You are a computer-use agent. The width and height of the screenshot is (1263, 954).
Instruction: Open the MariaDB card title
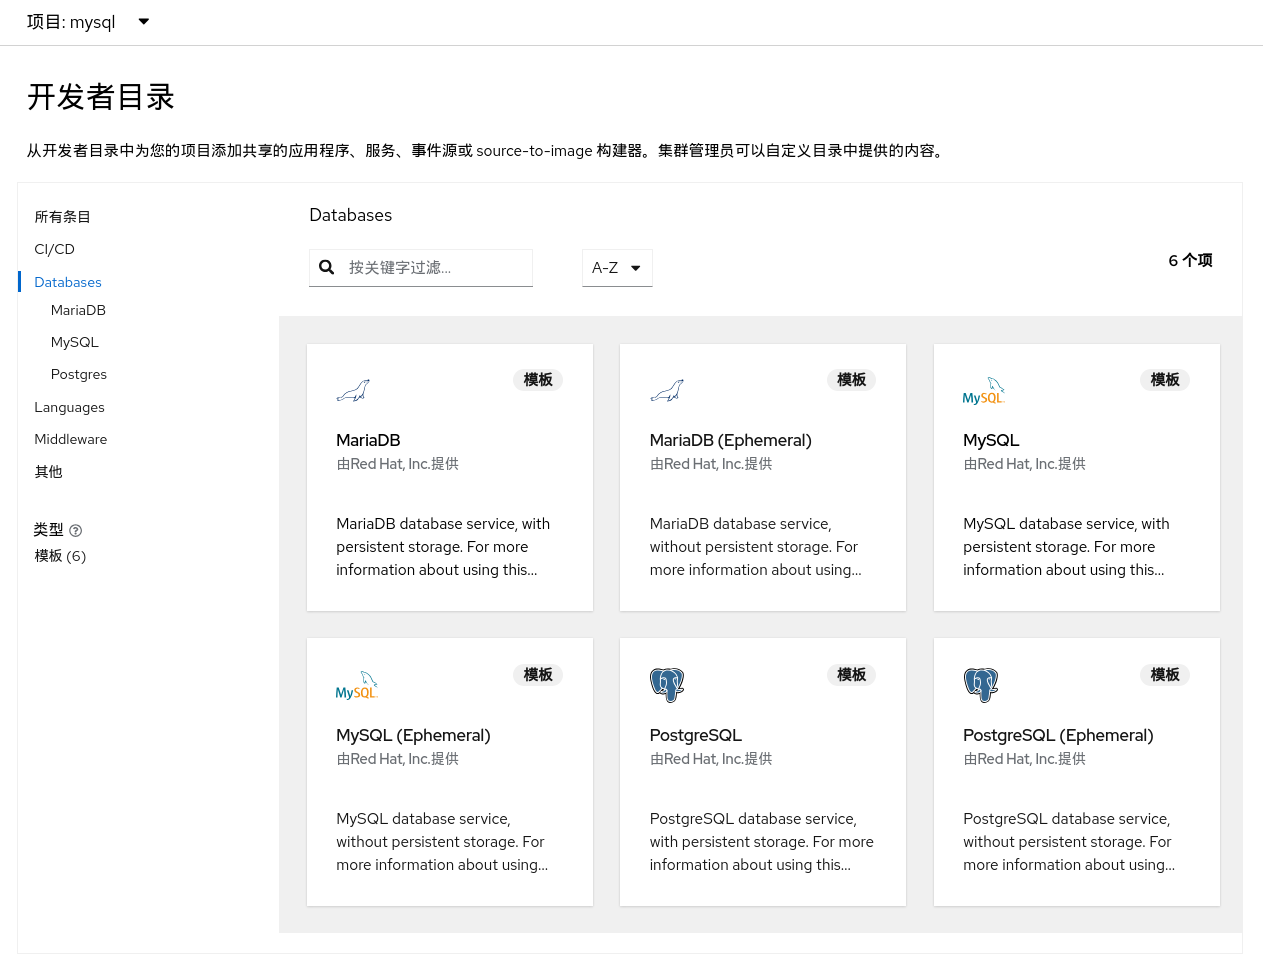pyautogui.click(x=368, y=440)
